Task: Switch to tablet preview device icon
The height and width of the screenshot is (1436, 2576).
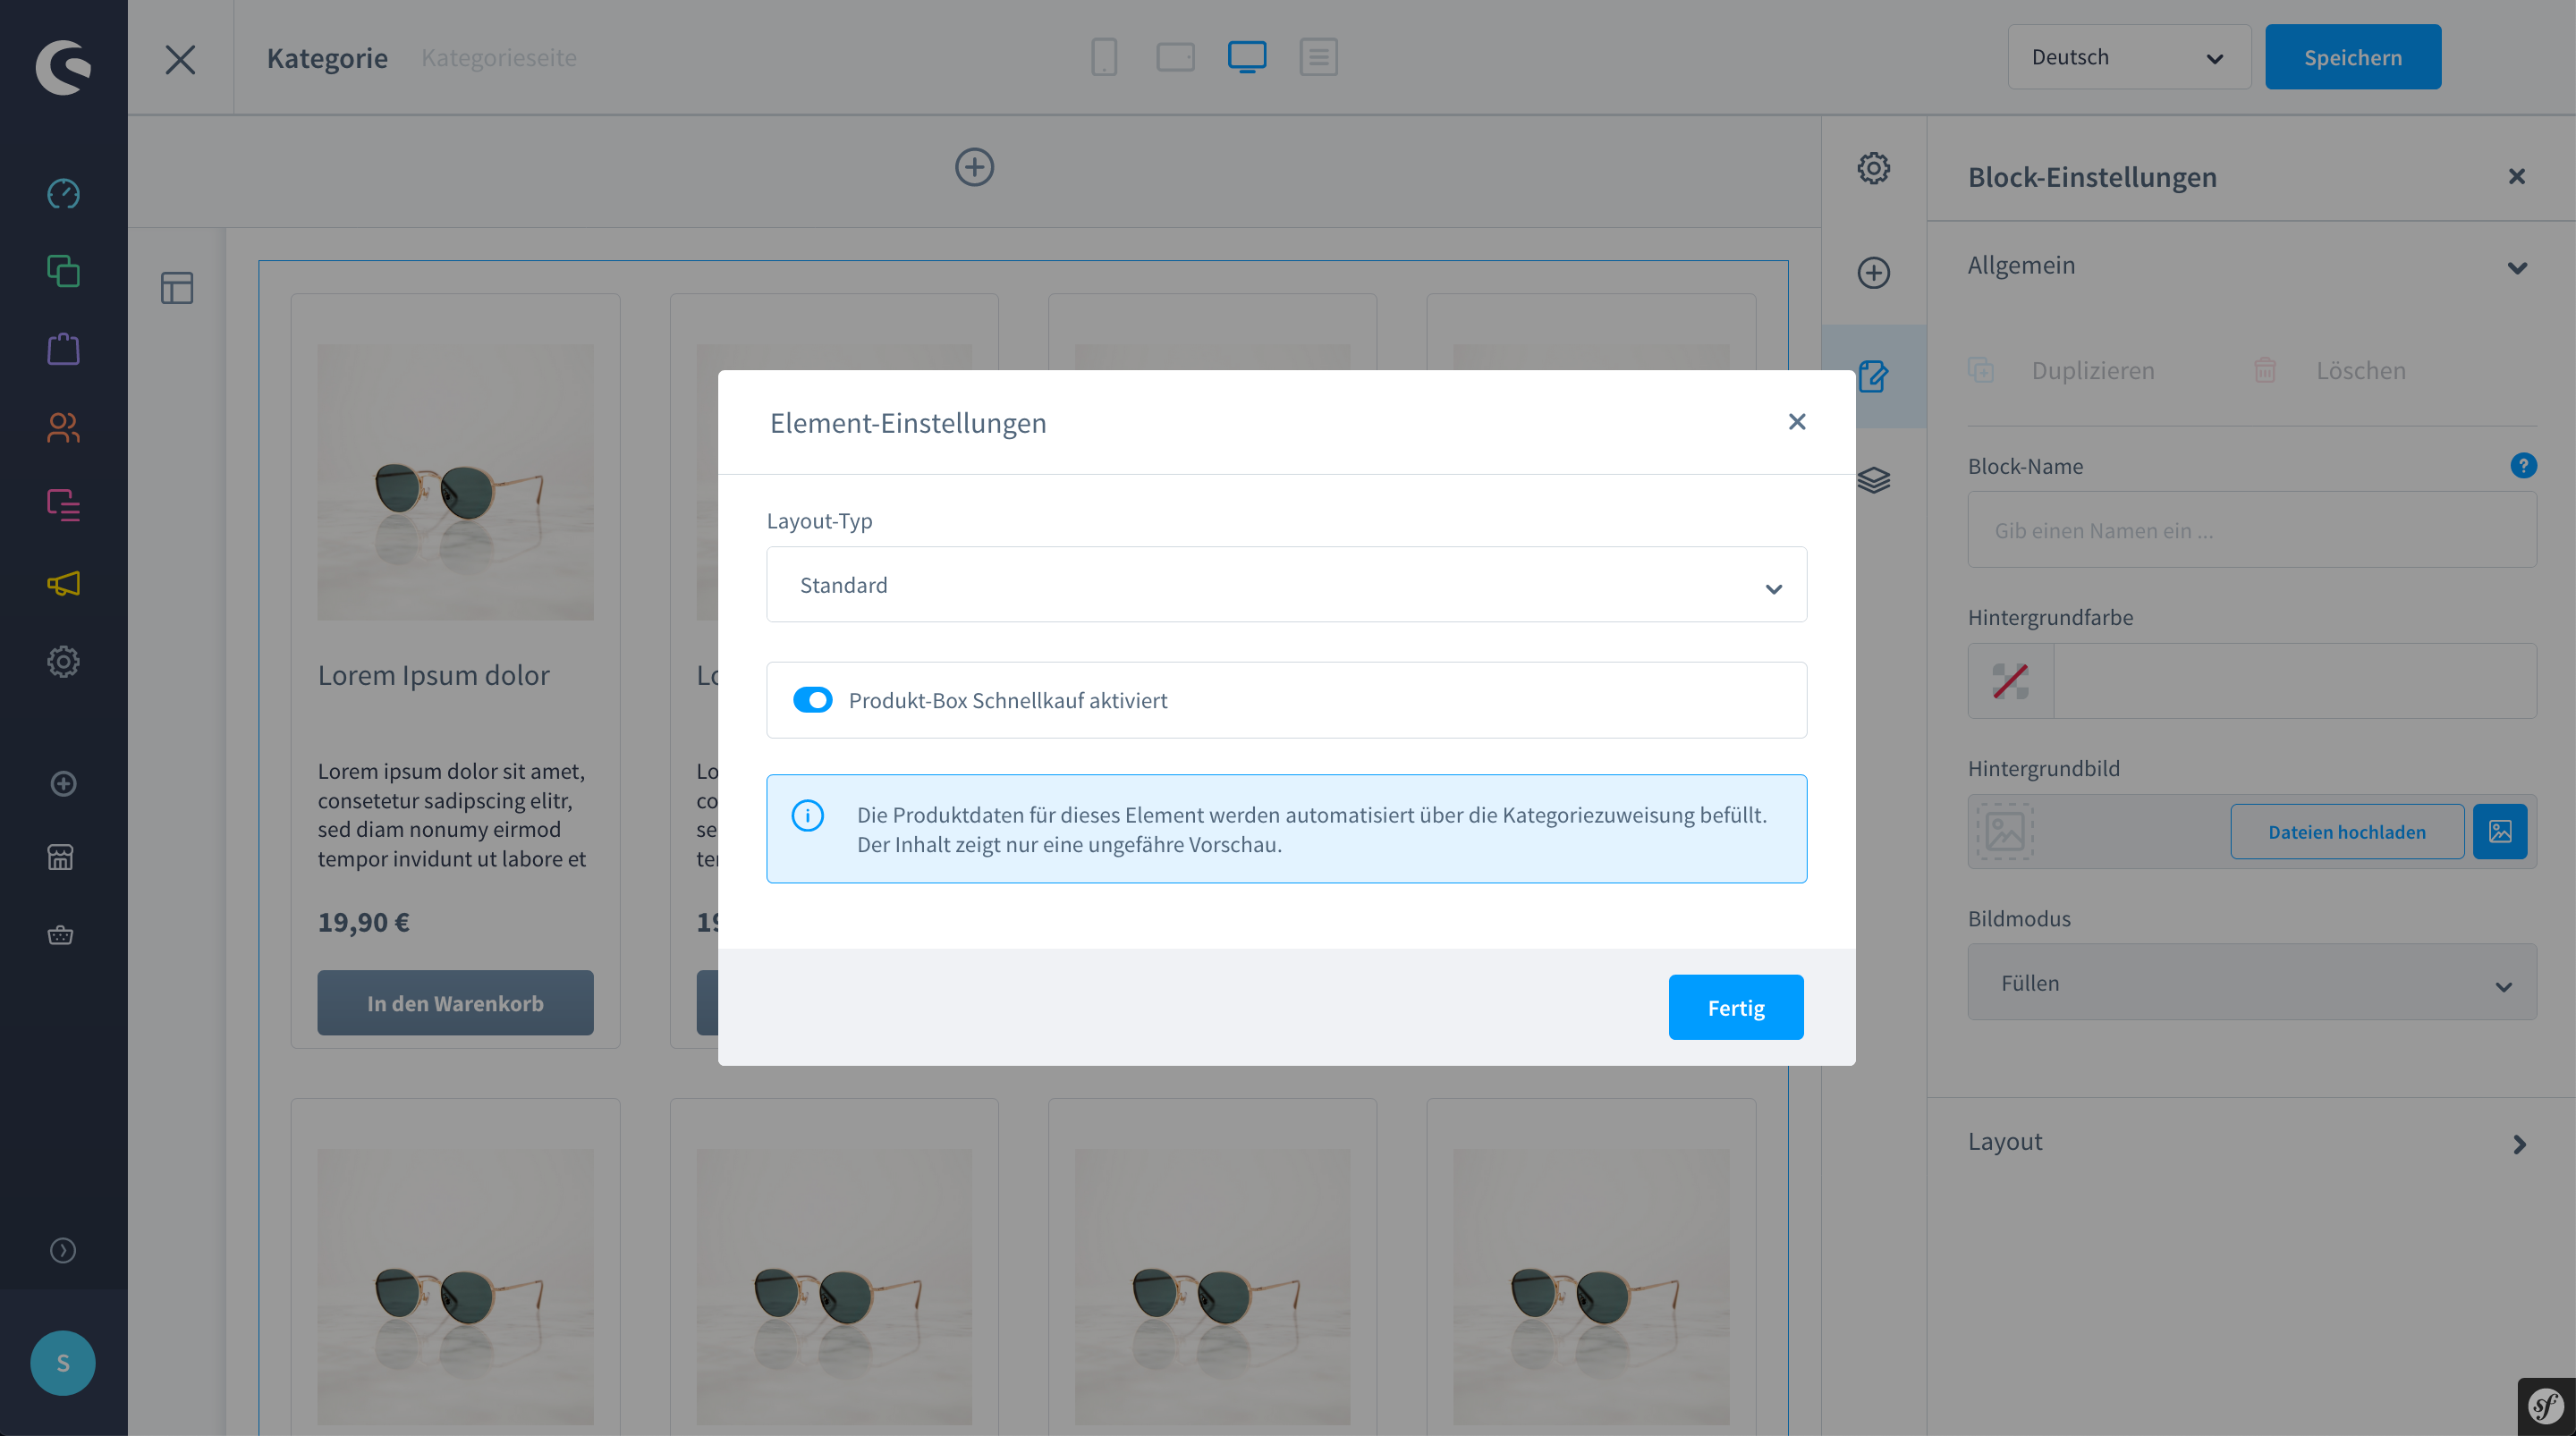Action: click(x=1175, y=57)
